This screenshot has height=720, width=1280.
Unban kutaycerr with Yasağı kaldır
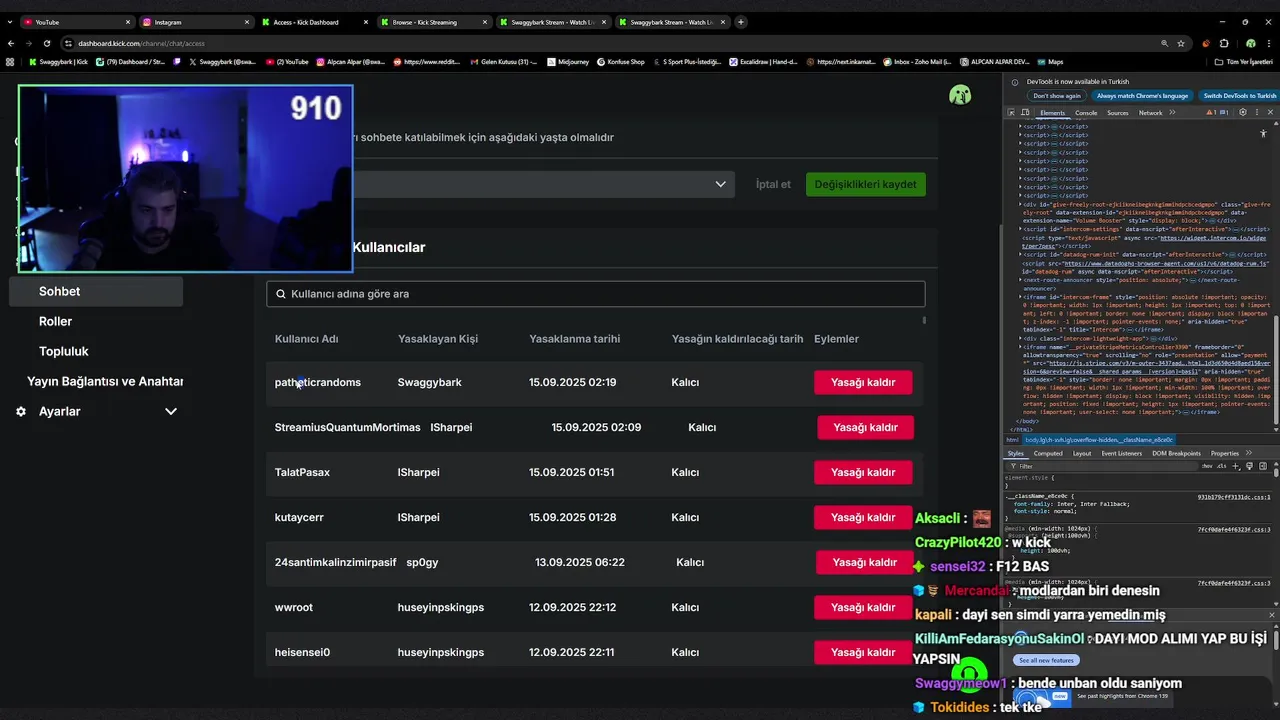pos(863,517)
